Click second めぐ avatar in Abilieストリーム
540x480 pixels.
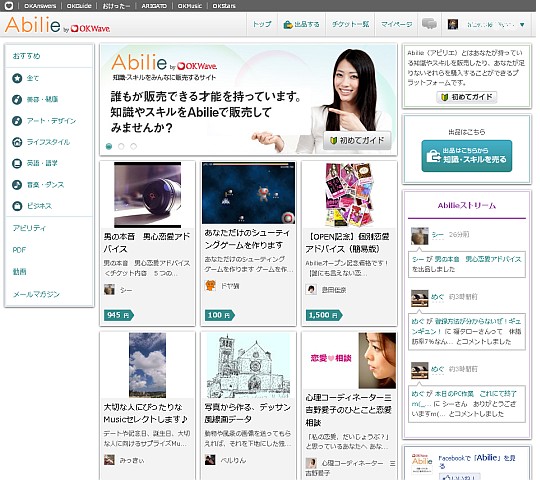419,371
